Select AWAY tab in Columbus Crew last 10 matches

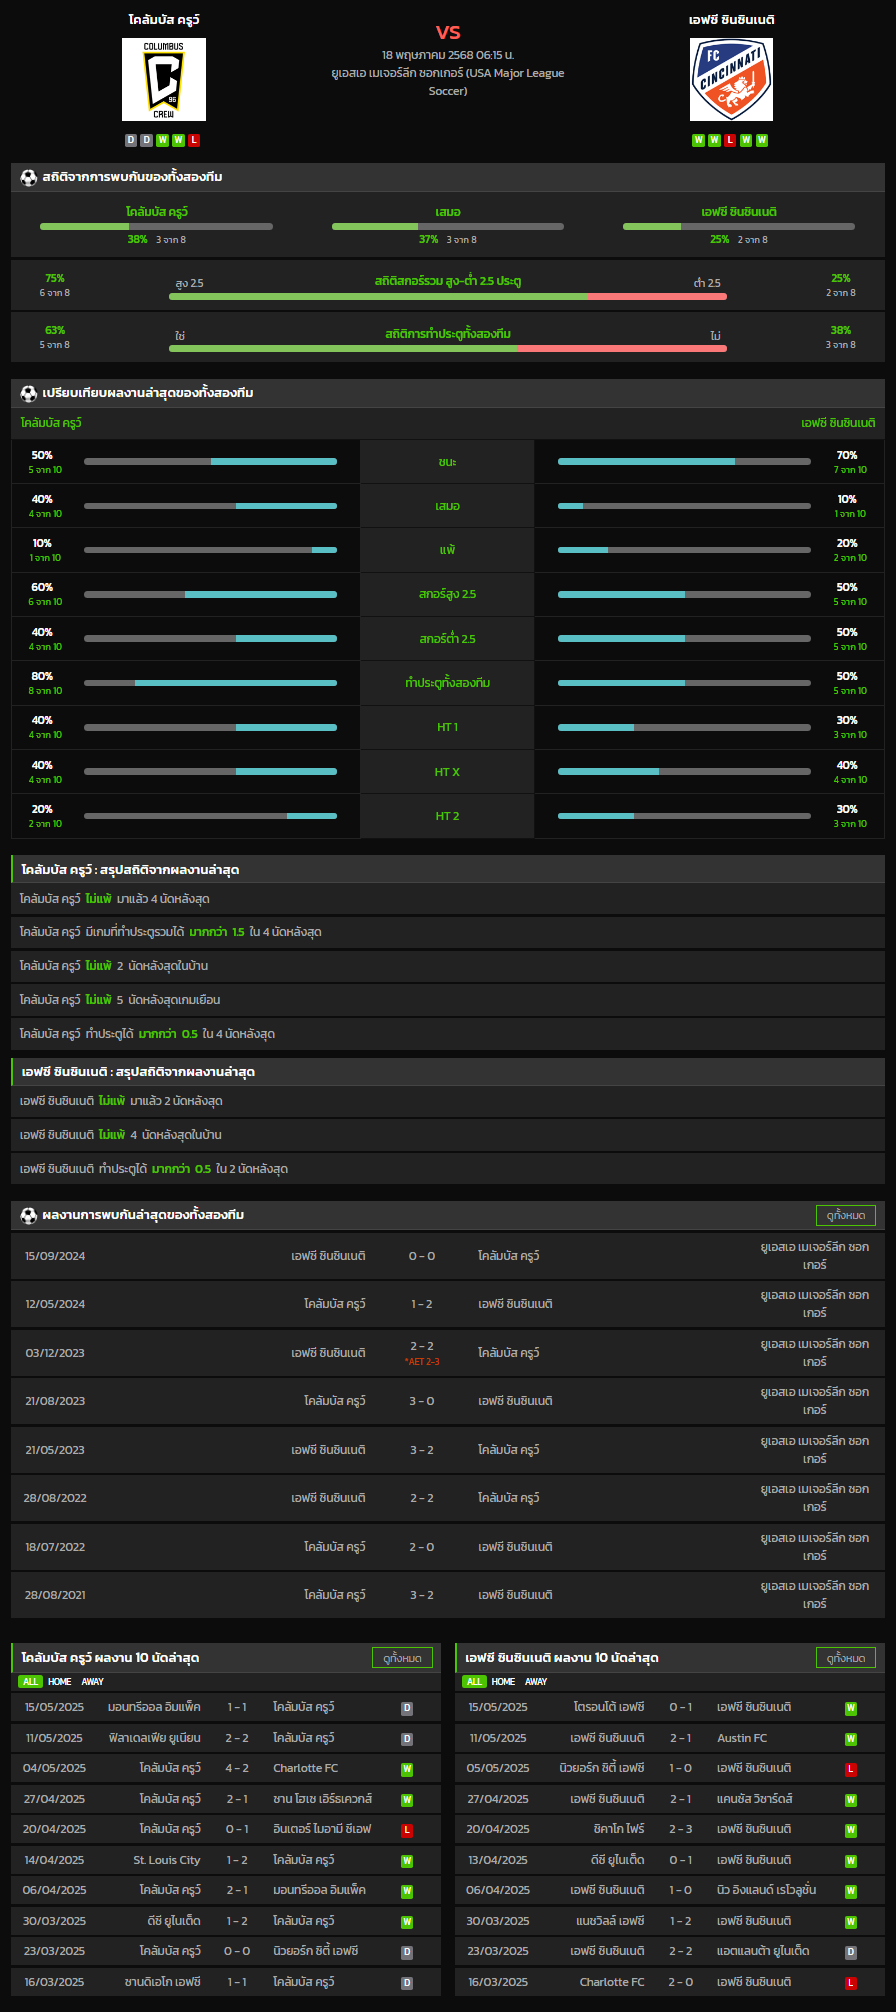click(92, 1682)
